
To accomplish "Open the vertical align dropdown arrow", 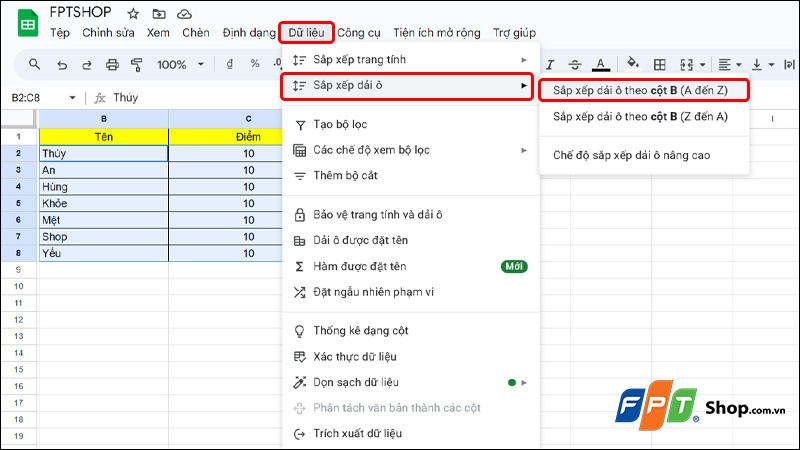I will 771,65.
